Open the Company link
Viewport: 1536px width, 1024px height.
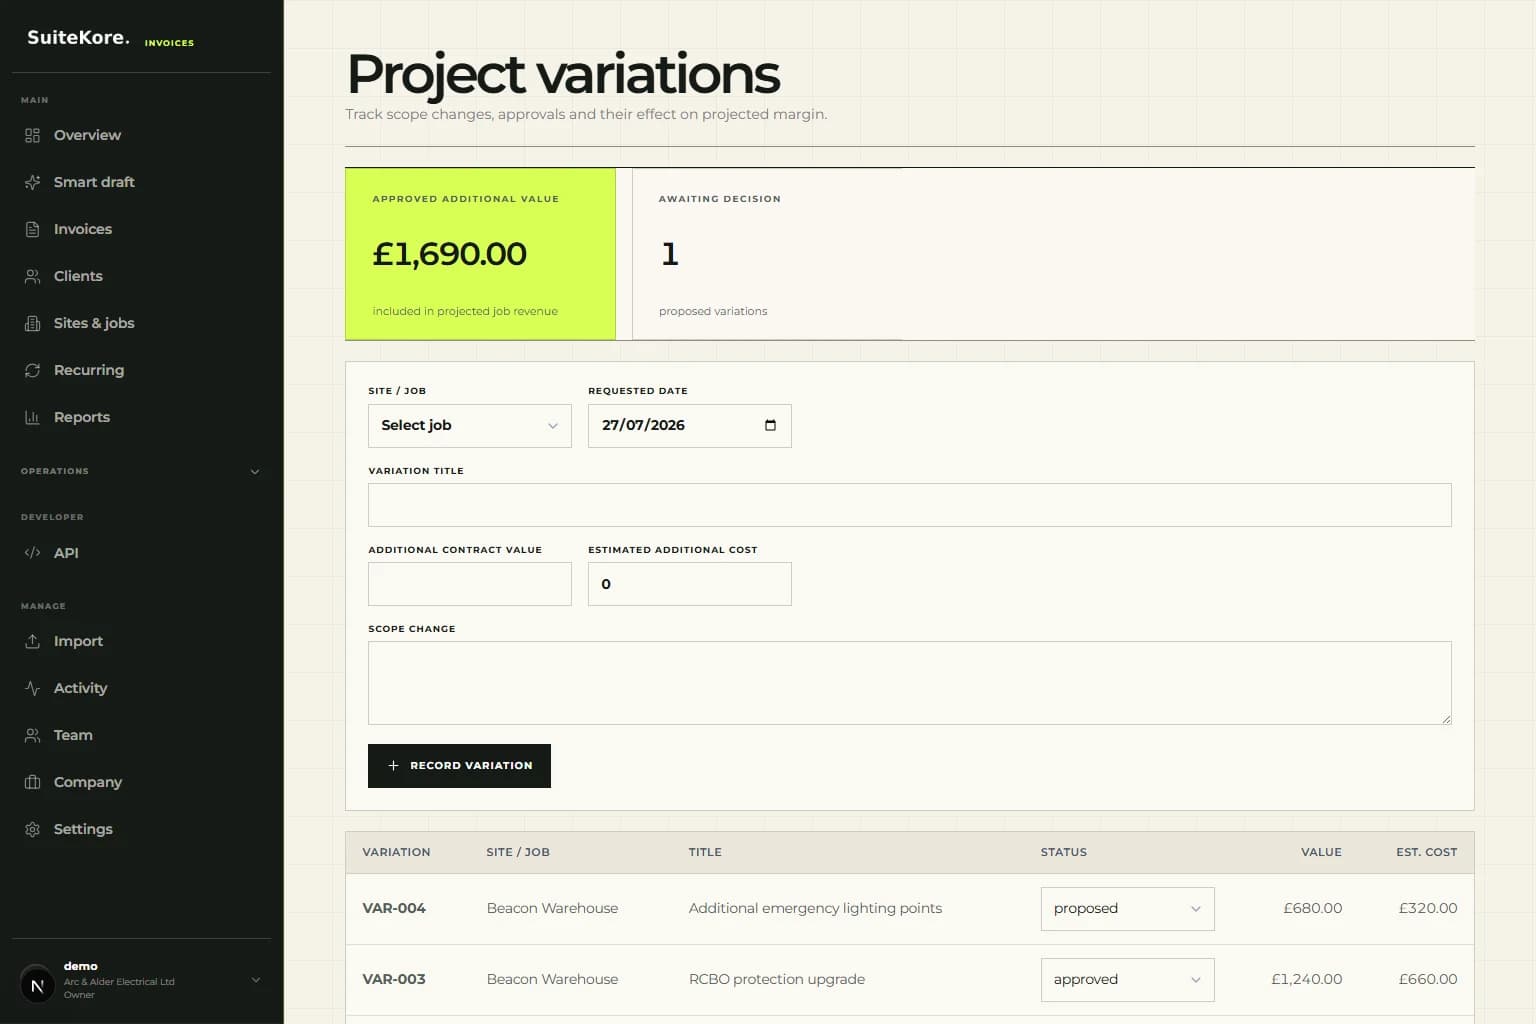tap(141, 782)
